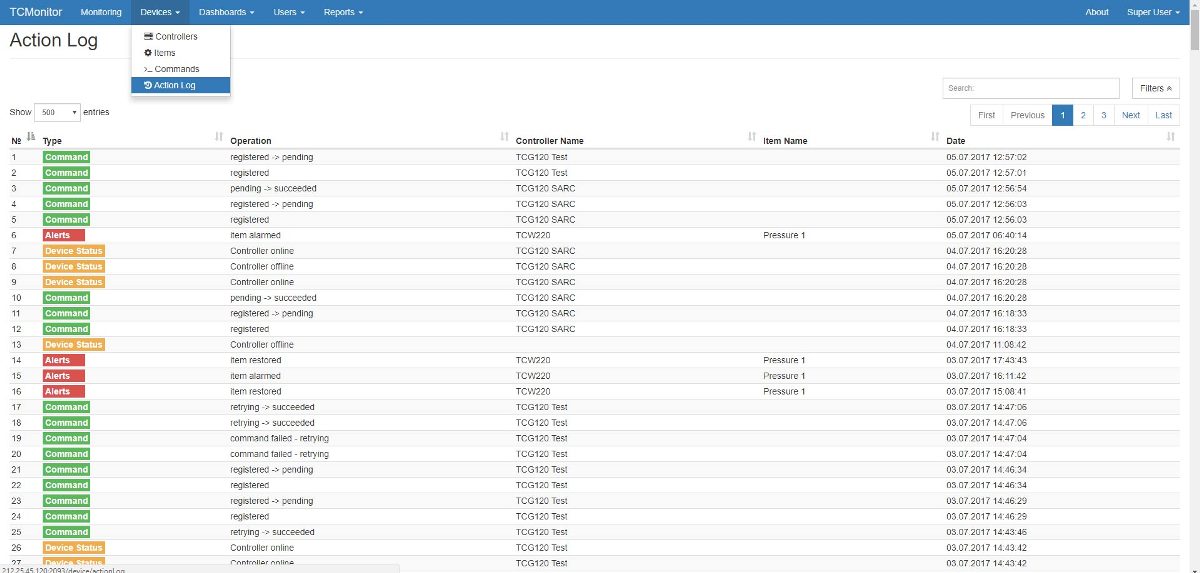Select Action Log in the Devices menu
This screenshot has height=573, width=1200.
(181, 85)
